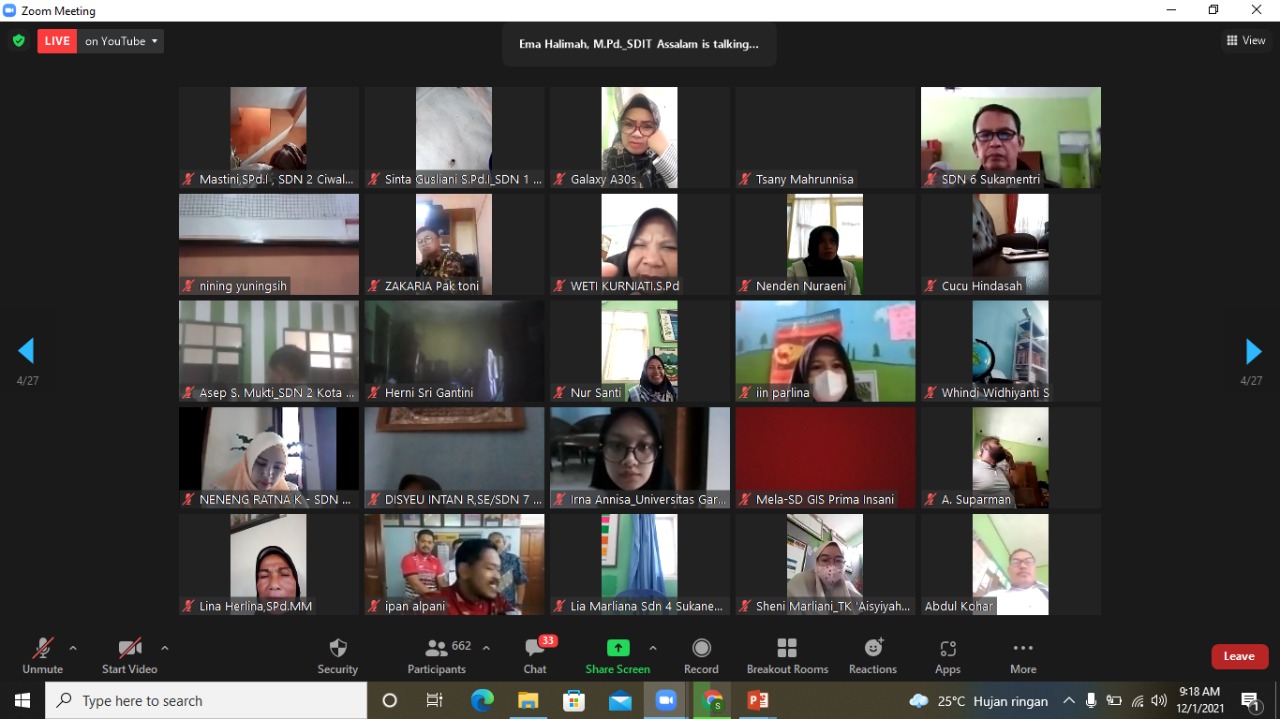The image size is (1280, 719).
Task: Open the More options menu
Action: [x=1022, y=655]
